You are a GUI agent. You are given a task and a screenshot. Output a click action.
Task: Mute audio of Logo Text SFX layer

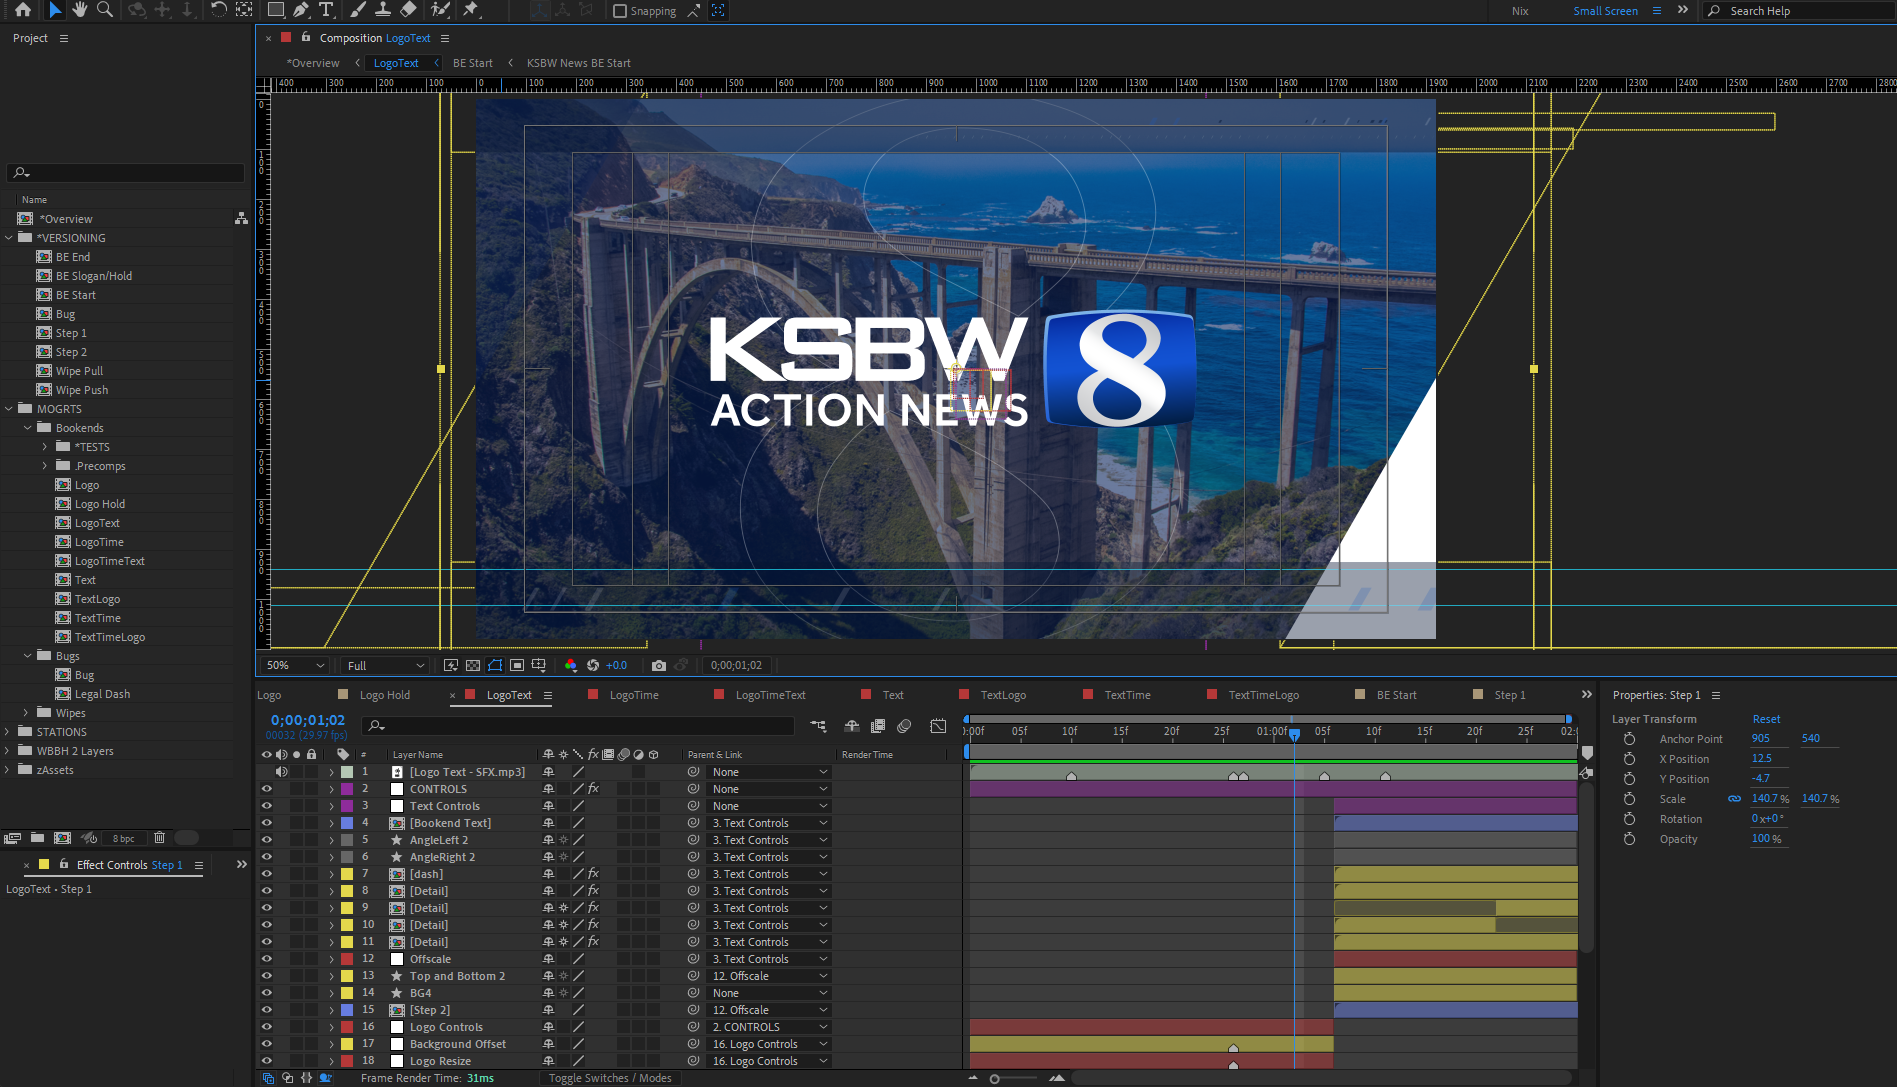[x=282, y=772]
